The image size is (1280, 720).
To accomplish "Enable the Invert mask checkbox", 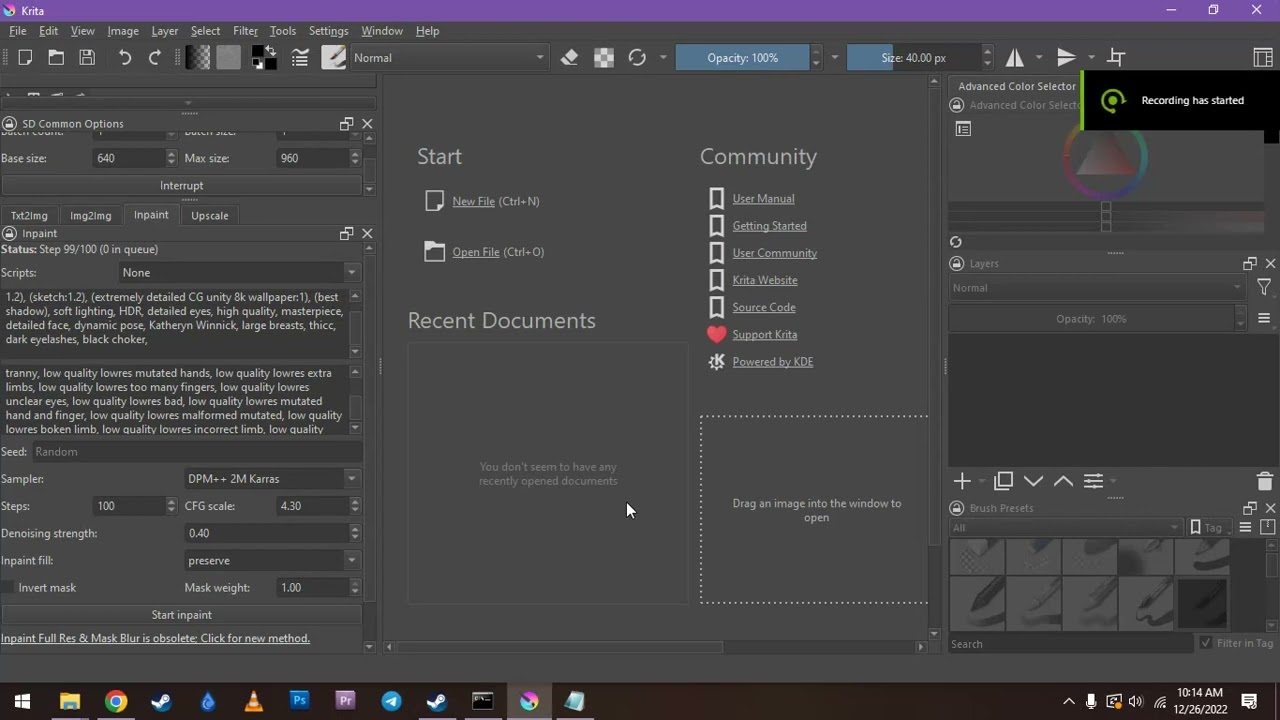I will coord(9,588).
